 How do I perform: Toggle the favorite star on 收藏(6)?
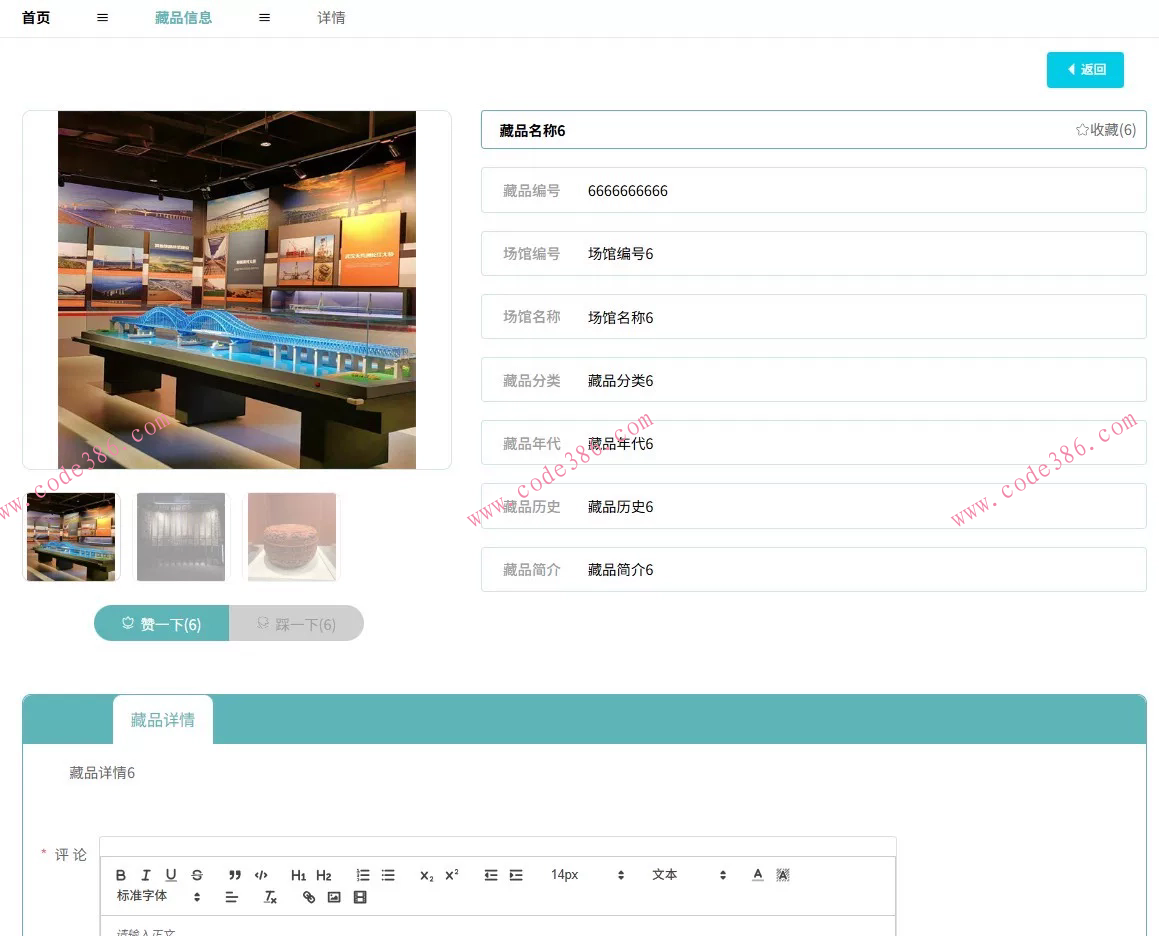point(1104,129)
